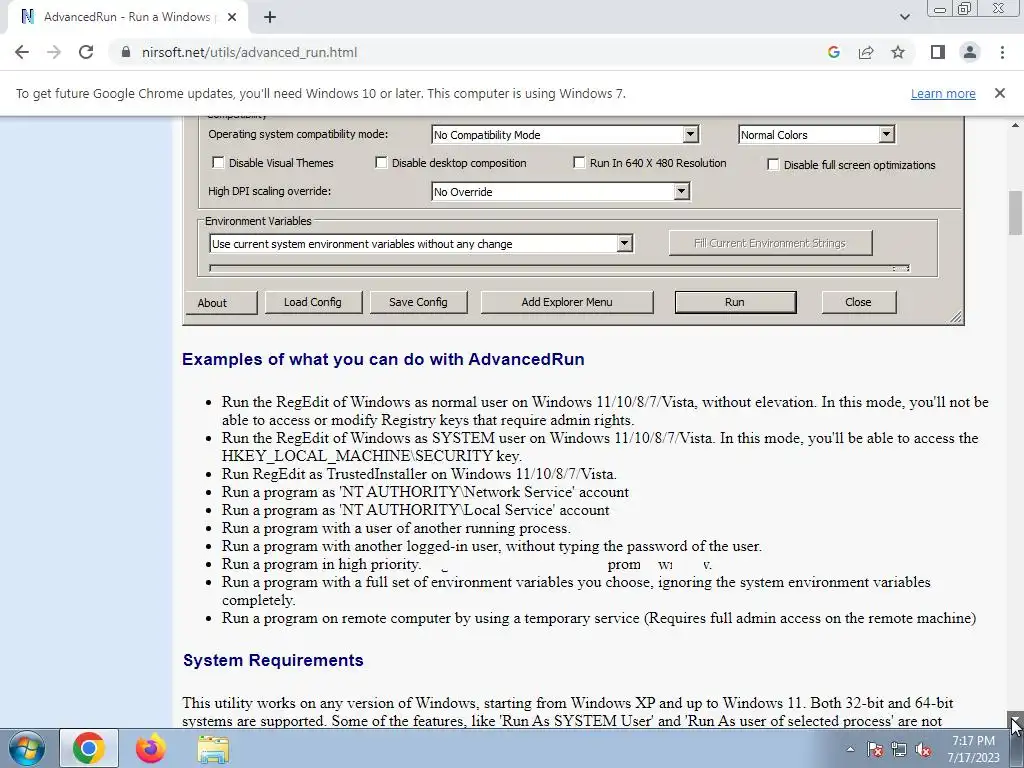This screenshot has height=768, width=1024.
Task: Click the browser forward arrow
Action: click(x=54, y=52)
